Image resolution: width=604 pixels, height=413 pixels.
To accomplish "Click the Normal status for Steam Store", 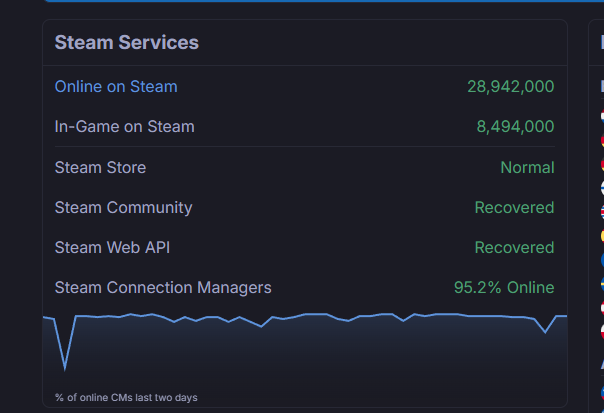I will tap(527, 168).
